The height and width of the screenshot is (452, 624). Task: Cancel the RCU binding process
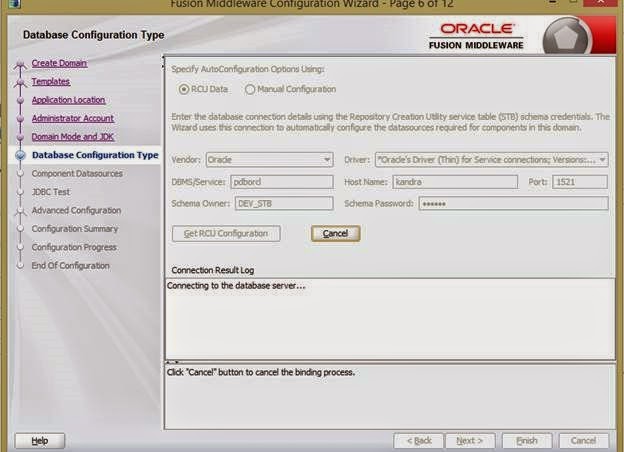[x=335, y=234]
